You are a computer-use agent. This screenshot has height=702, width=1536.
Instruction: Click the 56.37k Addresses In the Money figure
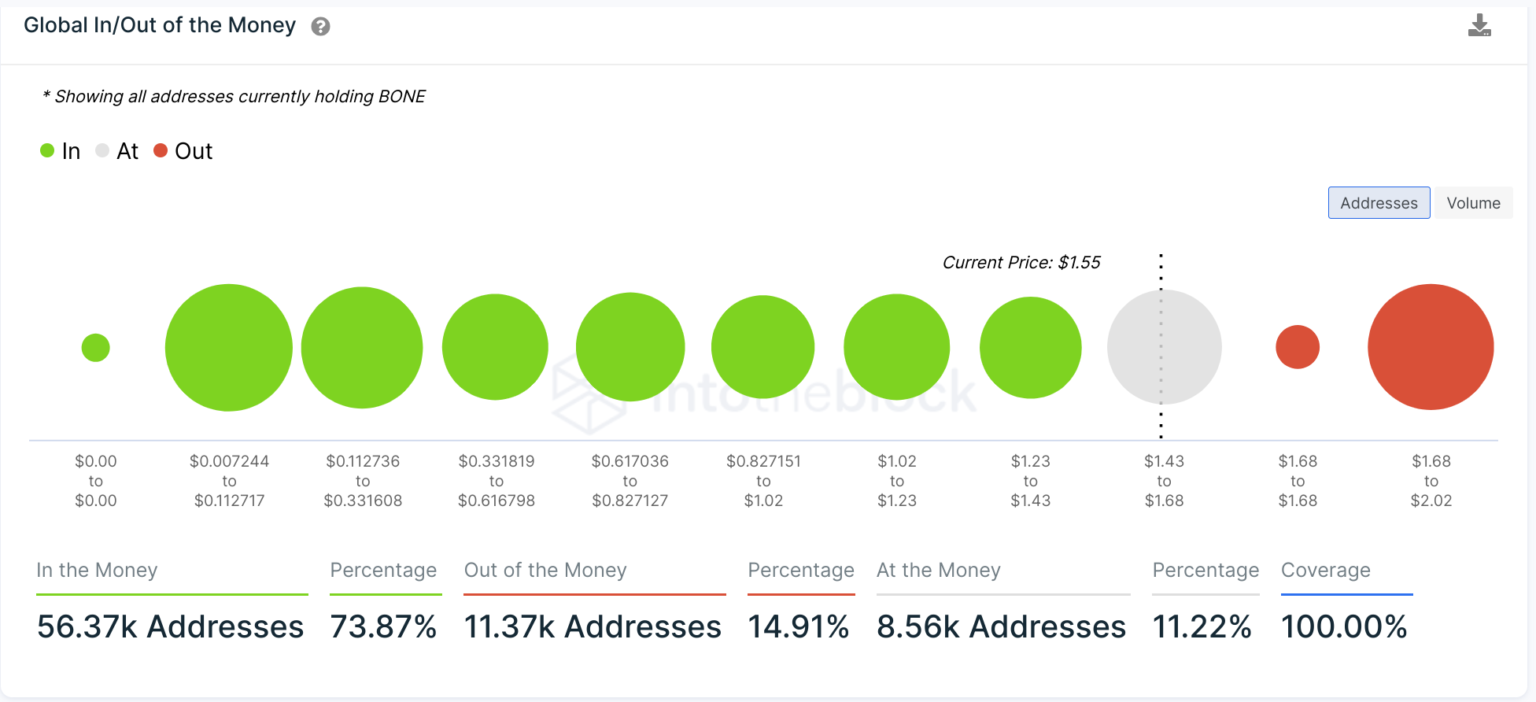(170, 627)
